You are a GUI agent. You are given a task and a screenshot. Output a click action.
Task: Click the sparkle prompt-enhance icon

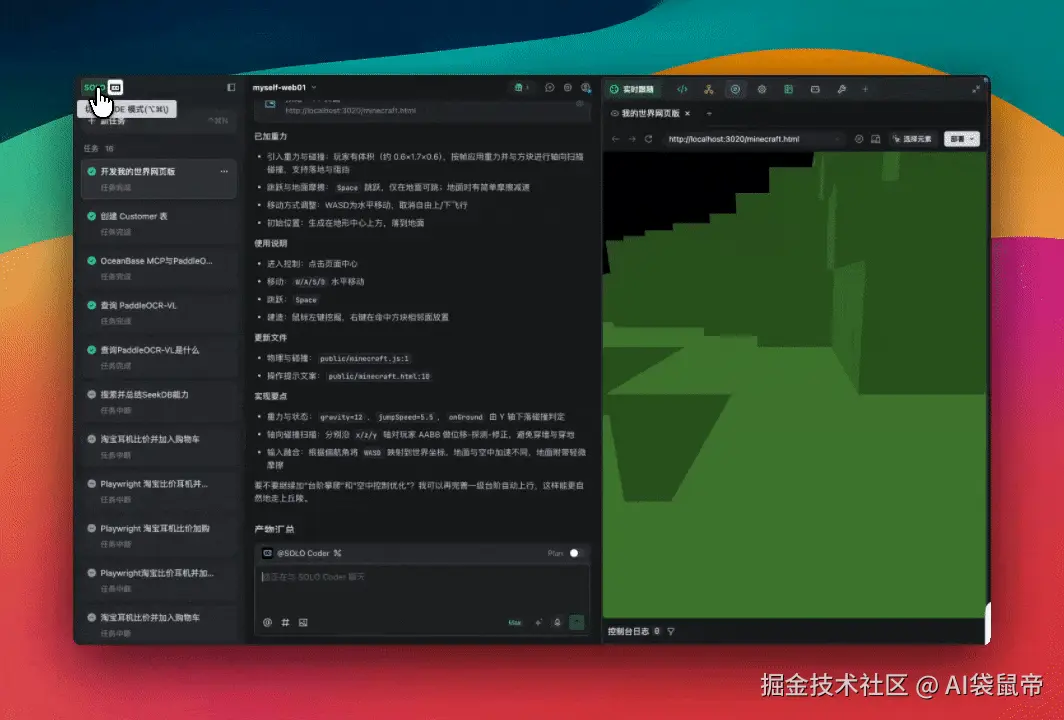tap(539, 622)
